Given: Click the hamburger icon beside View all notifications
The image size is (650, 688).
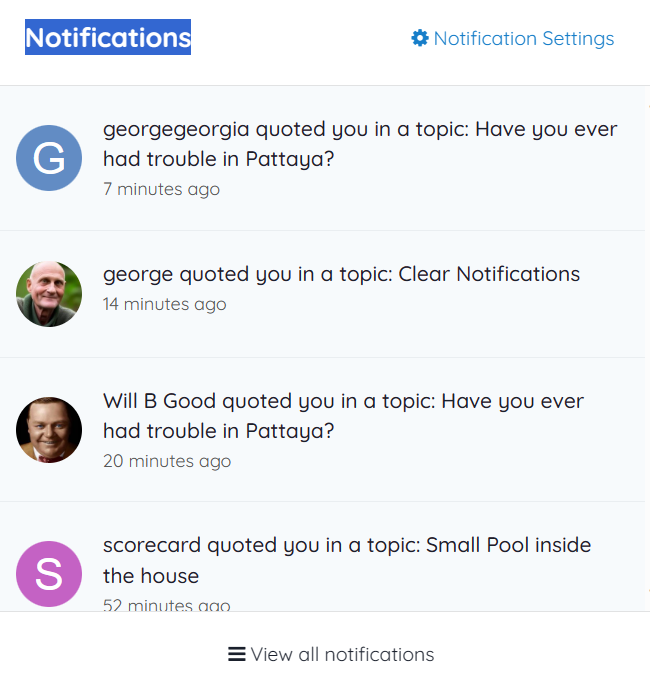Looking at the screenshot, I should point(237,654).
